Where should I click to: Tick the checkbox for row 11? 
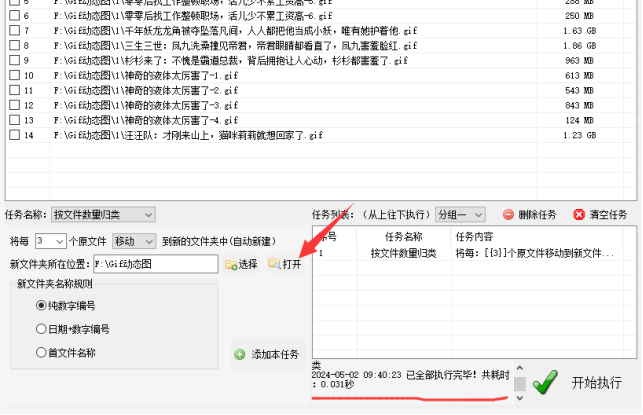pyautogui.click(x=15, y=90)
